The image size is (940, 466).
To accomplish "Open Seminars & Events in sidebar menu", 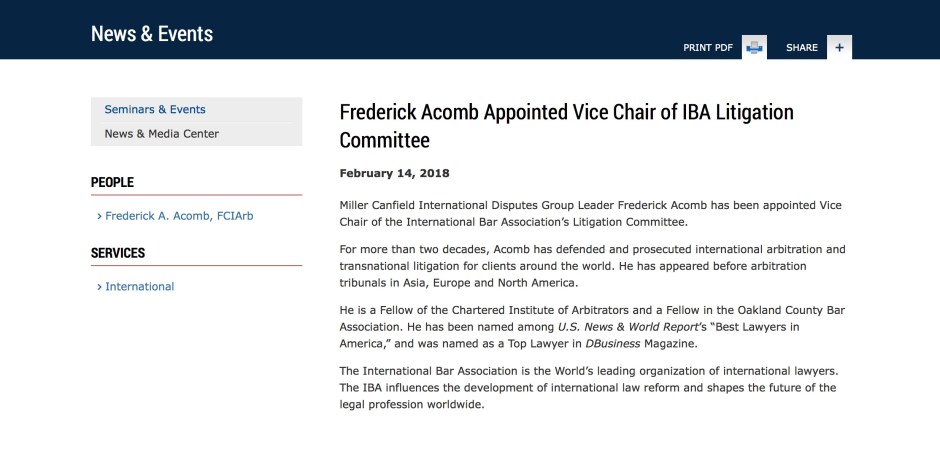I will tap(155, 110).
